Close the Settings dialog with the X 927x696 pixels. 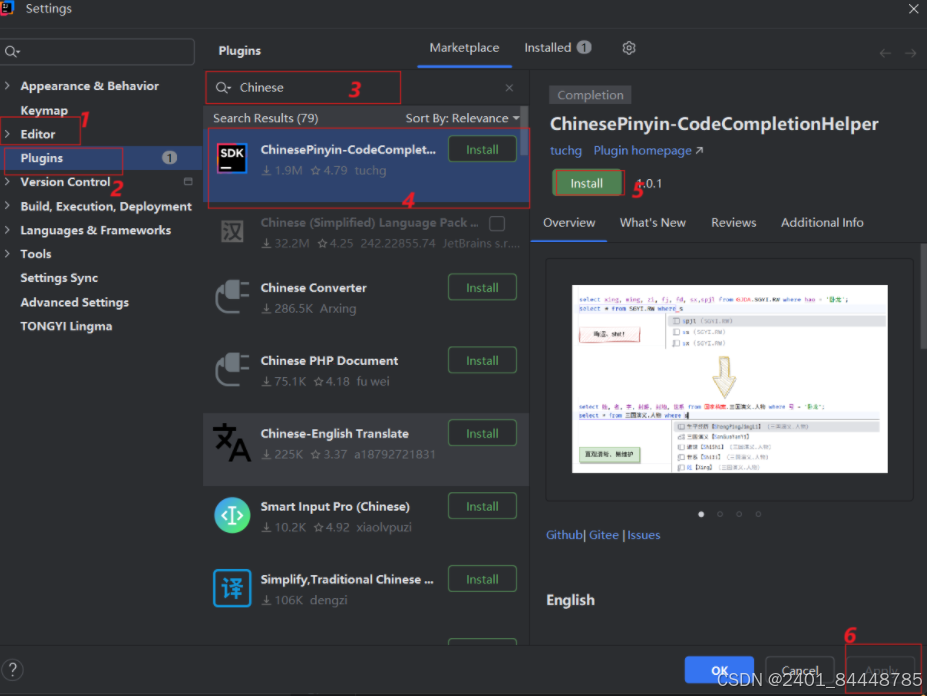[x=913, y=8]
